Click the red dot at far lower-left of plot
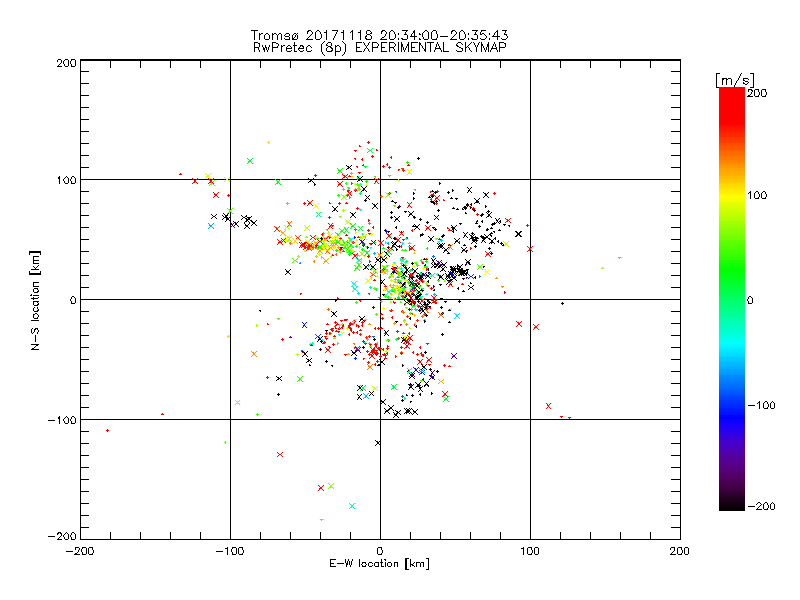The width and height of the screenshot is (800, 600). click(x=107, y=431)
